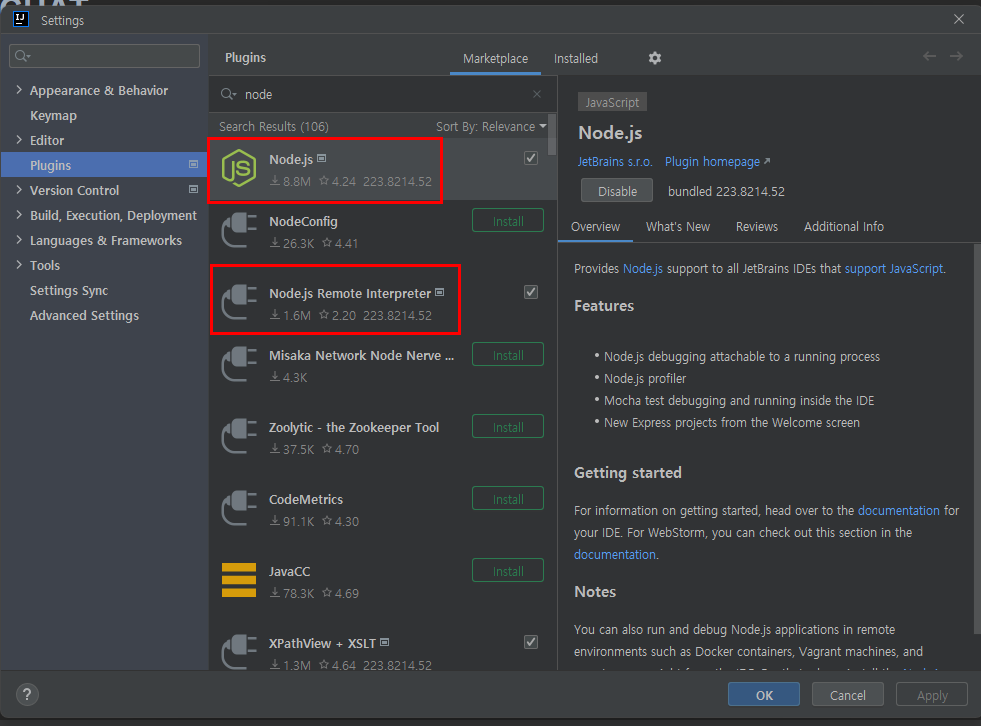Install the JavaCC plugin

click(x=508, y=571)
